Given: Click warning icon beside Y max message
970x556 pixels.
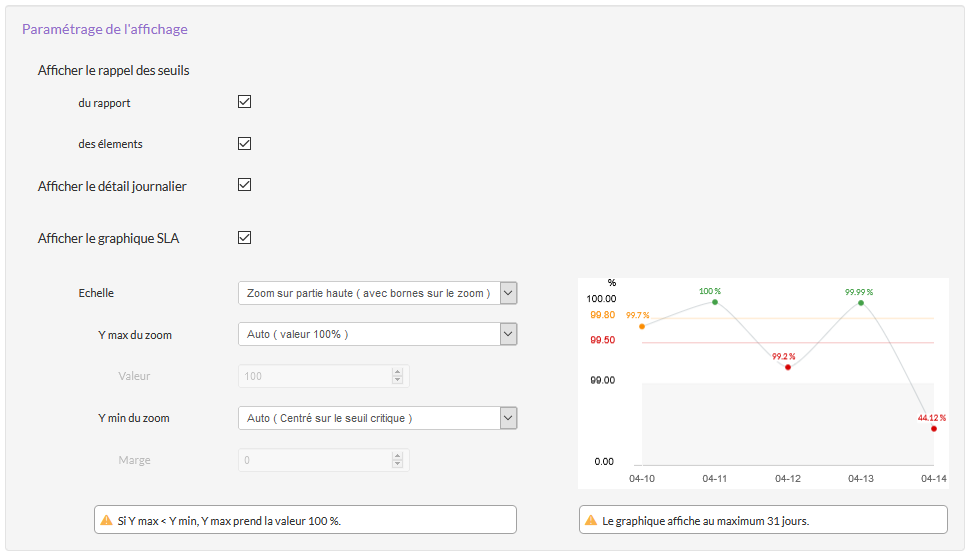Looking at the screenshot, I should pos(106,520).
